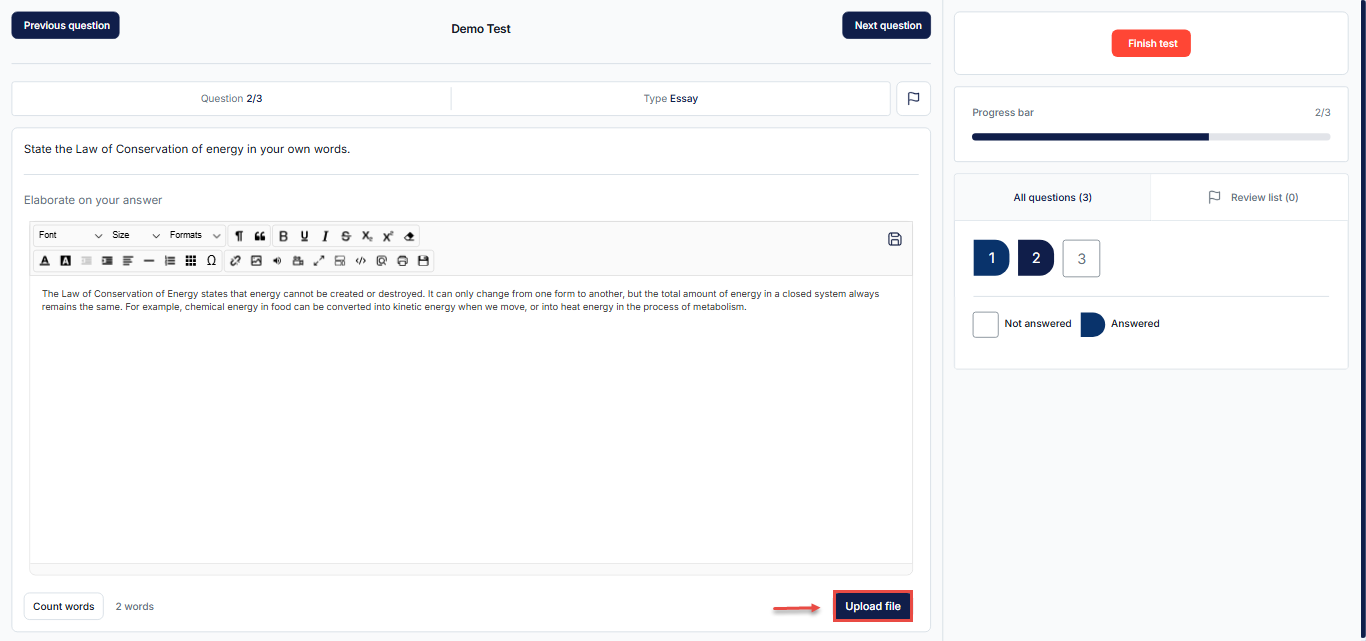1366x641 pixels.
Task: Apply superscript formatting
Action: (x=388, y=236)
